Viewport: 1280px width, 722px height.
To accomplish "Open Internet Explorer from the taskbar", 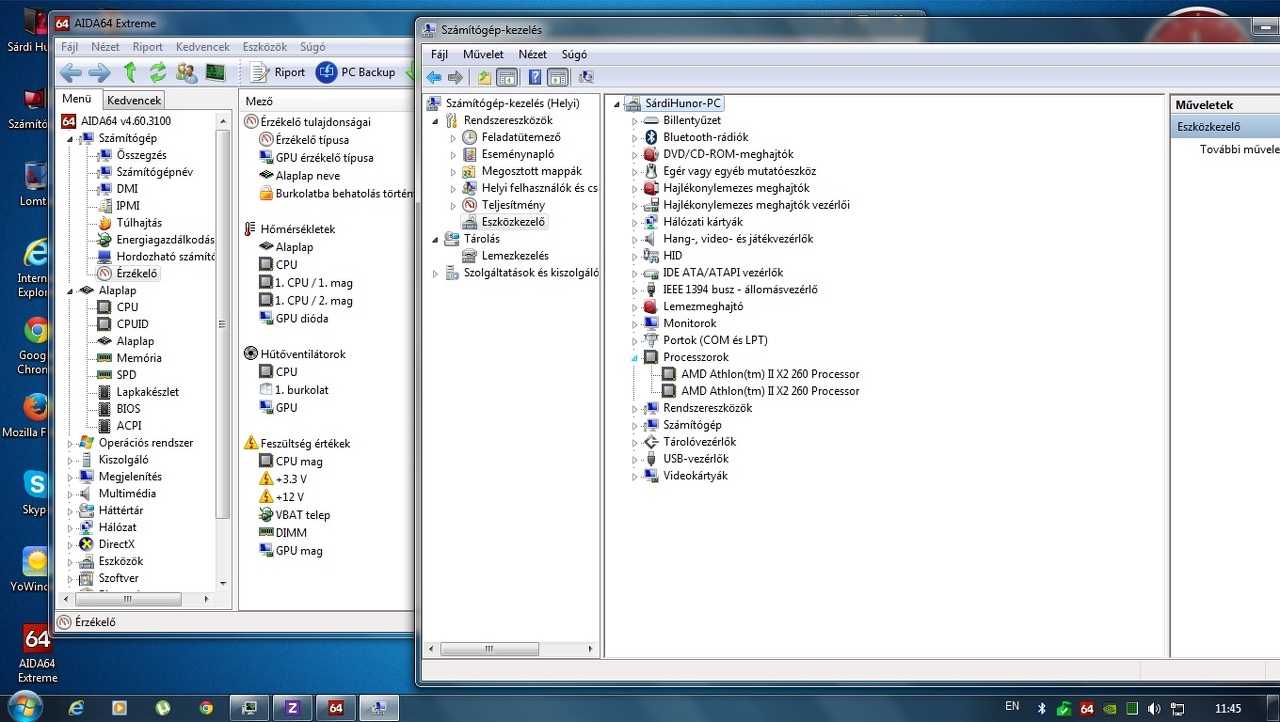I will pos(76,708).
